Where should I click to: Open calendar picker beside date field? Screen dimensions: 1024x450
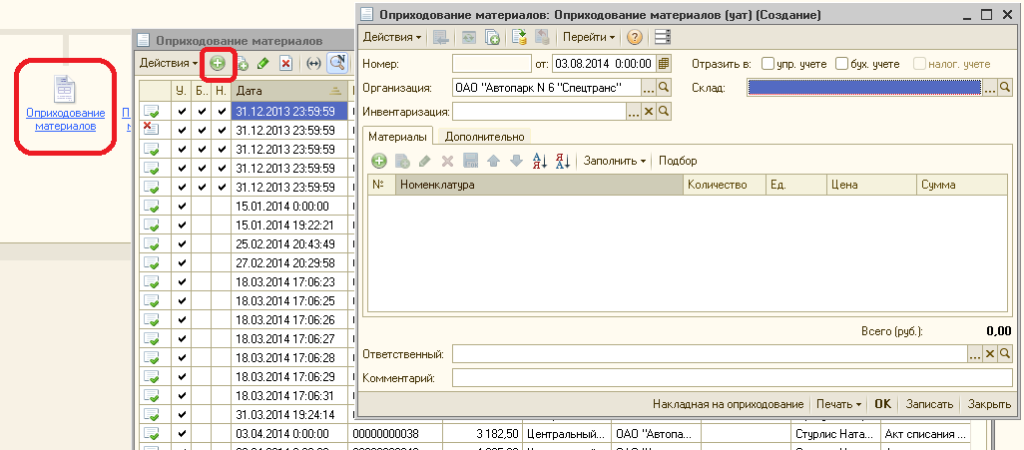click(x=664, y=64)
